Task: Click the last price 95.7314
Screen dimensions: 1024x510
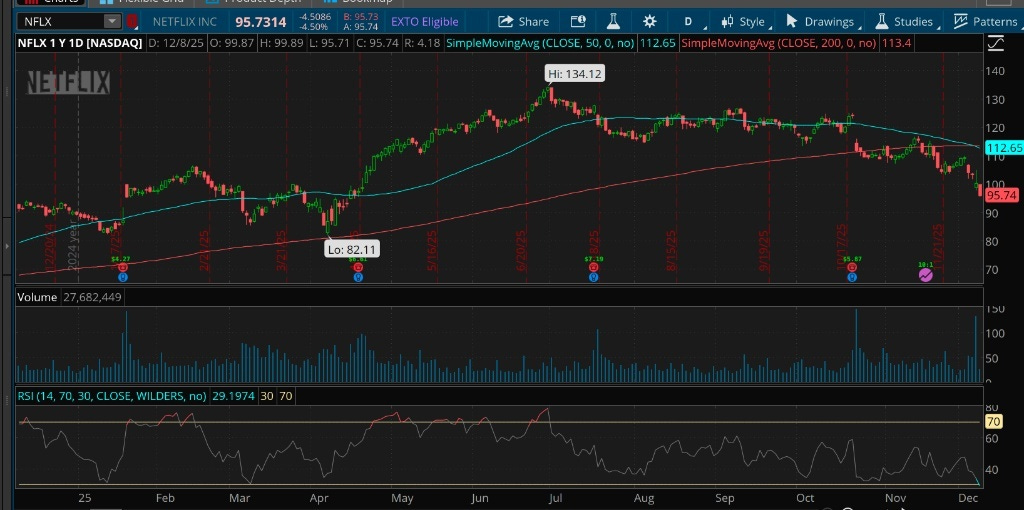Action: click(x=261, y=22)
